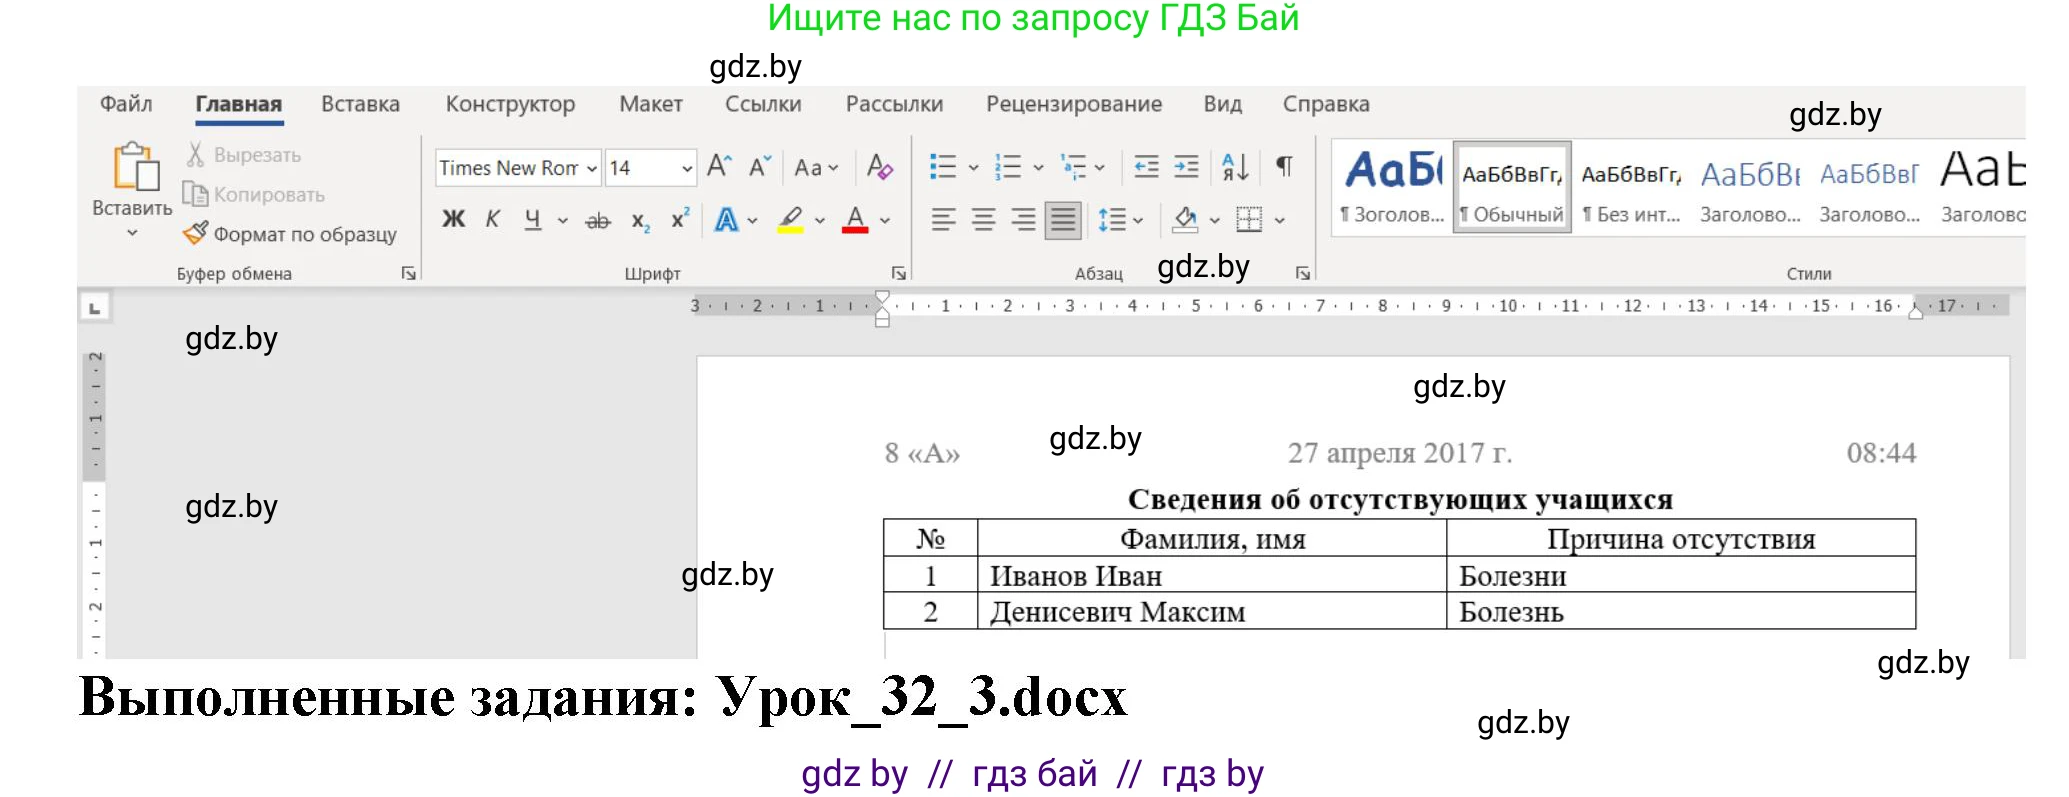Expand highlight color dropdown arrow
2069x797 pixels.
click(x=820, y=220)
